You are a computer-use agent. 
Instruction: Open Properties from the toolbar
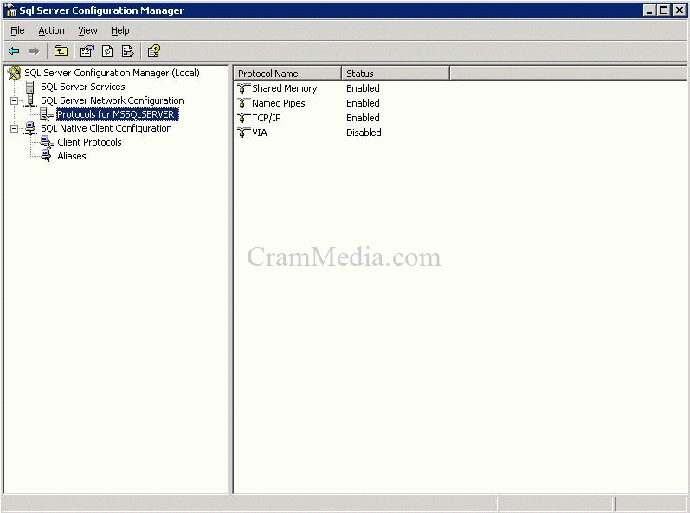pyautogui.click(x=86, y=51)
